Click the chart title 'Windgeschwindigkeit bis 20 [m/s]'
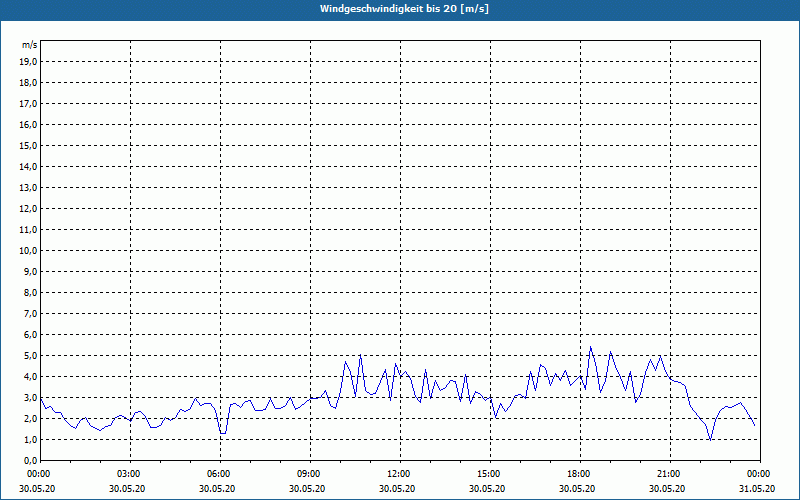 coord(404,9)
